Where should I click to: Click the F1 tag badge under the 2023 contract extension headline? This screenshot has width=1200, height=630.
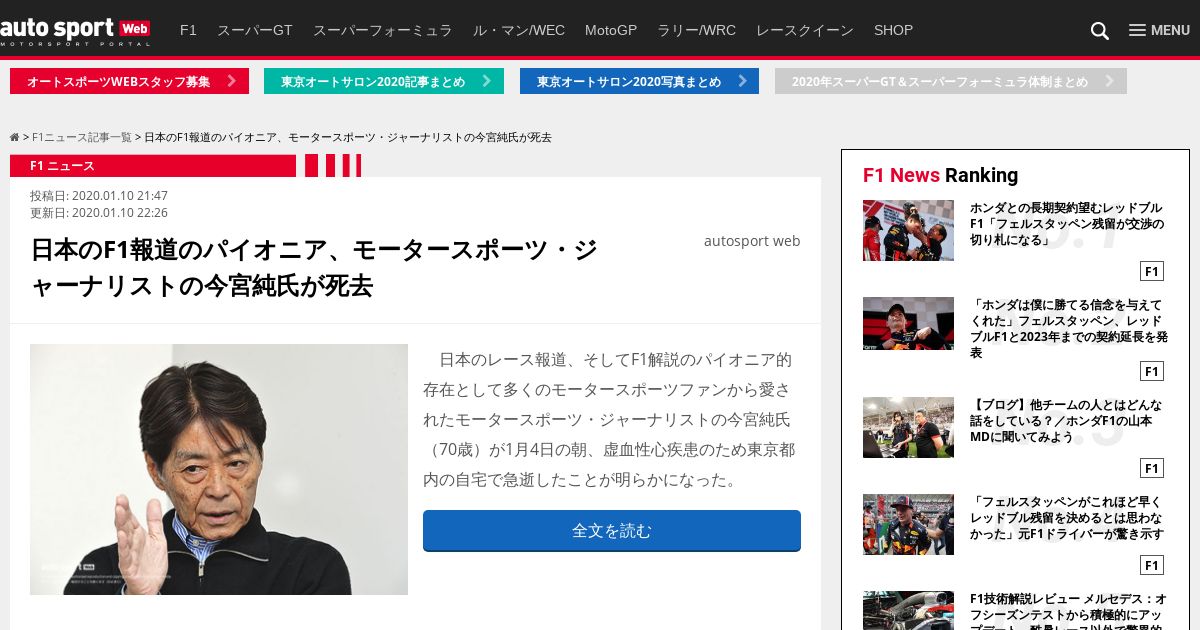tap(1152, 371)
